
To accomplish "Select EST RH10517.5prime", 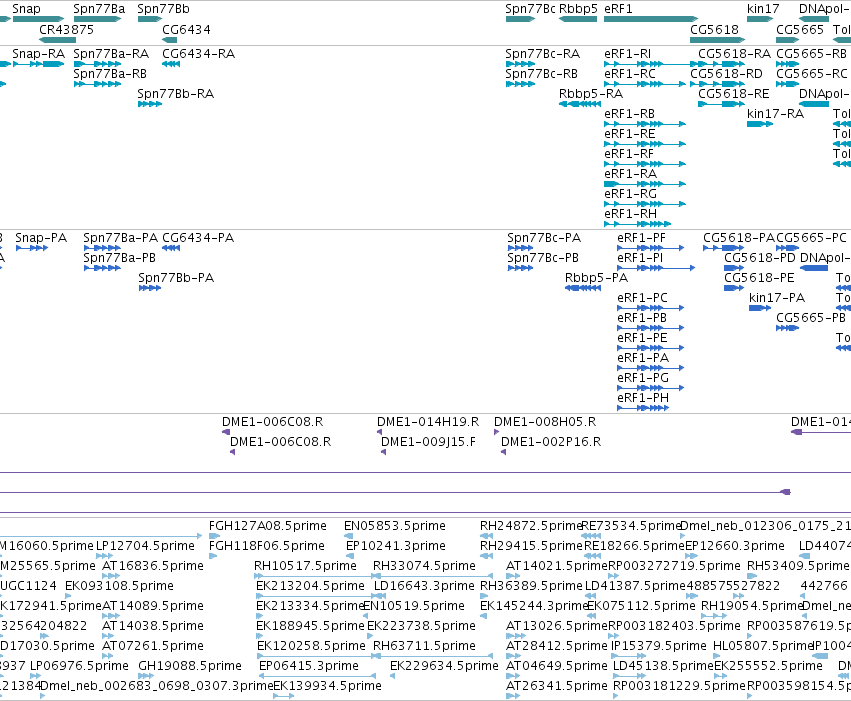I will pos(314,577).
